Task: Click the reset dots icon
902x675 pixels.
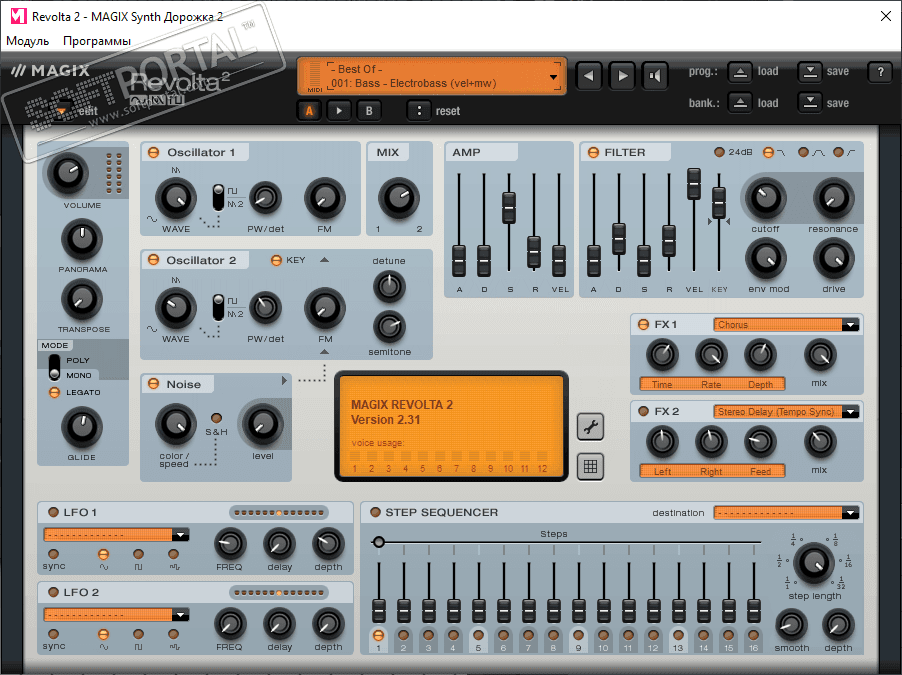Action: point(419,110)
